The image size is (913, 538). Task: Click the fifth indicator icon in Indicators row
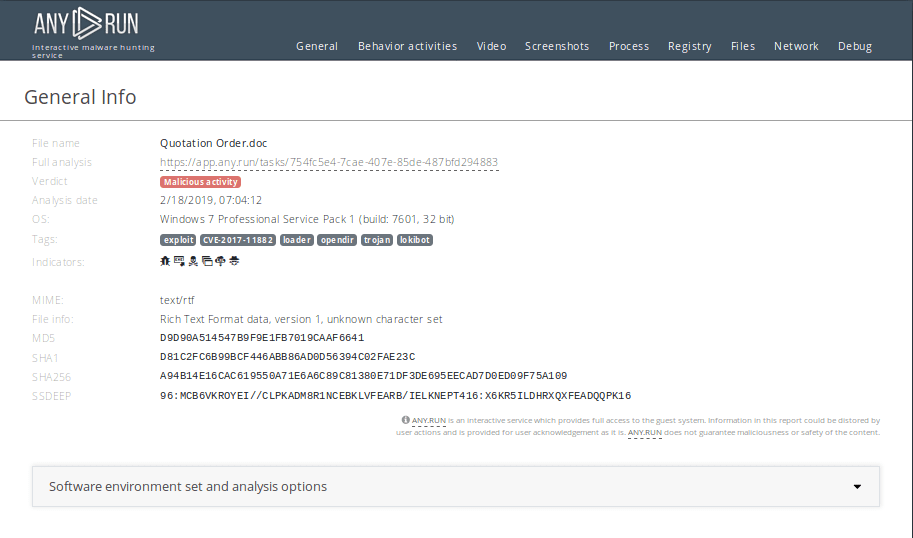(x=219, y=261)
